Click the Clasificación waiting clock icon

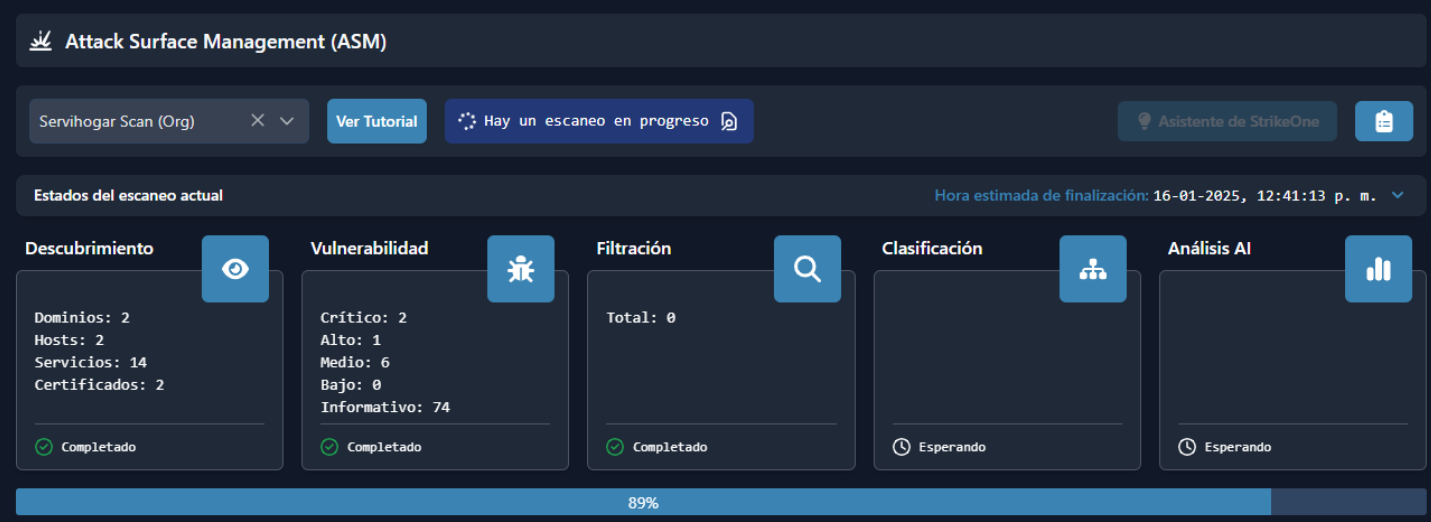[x=901, y=447]
